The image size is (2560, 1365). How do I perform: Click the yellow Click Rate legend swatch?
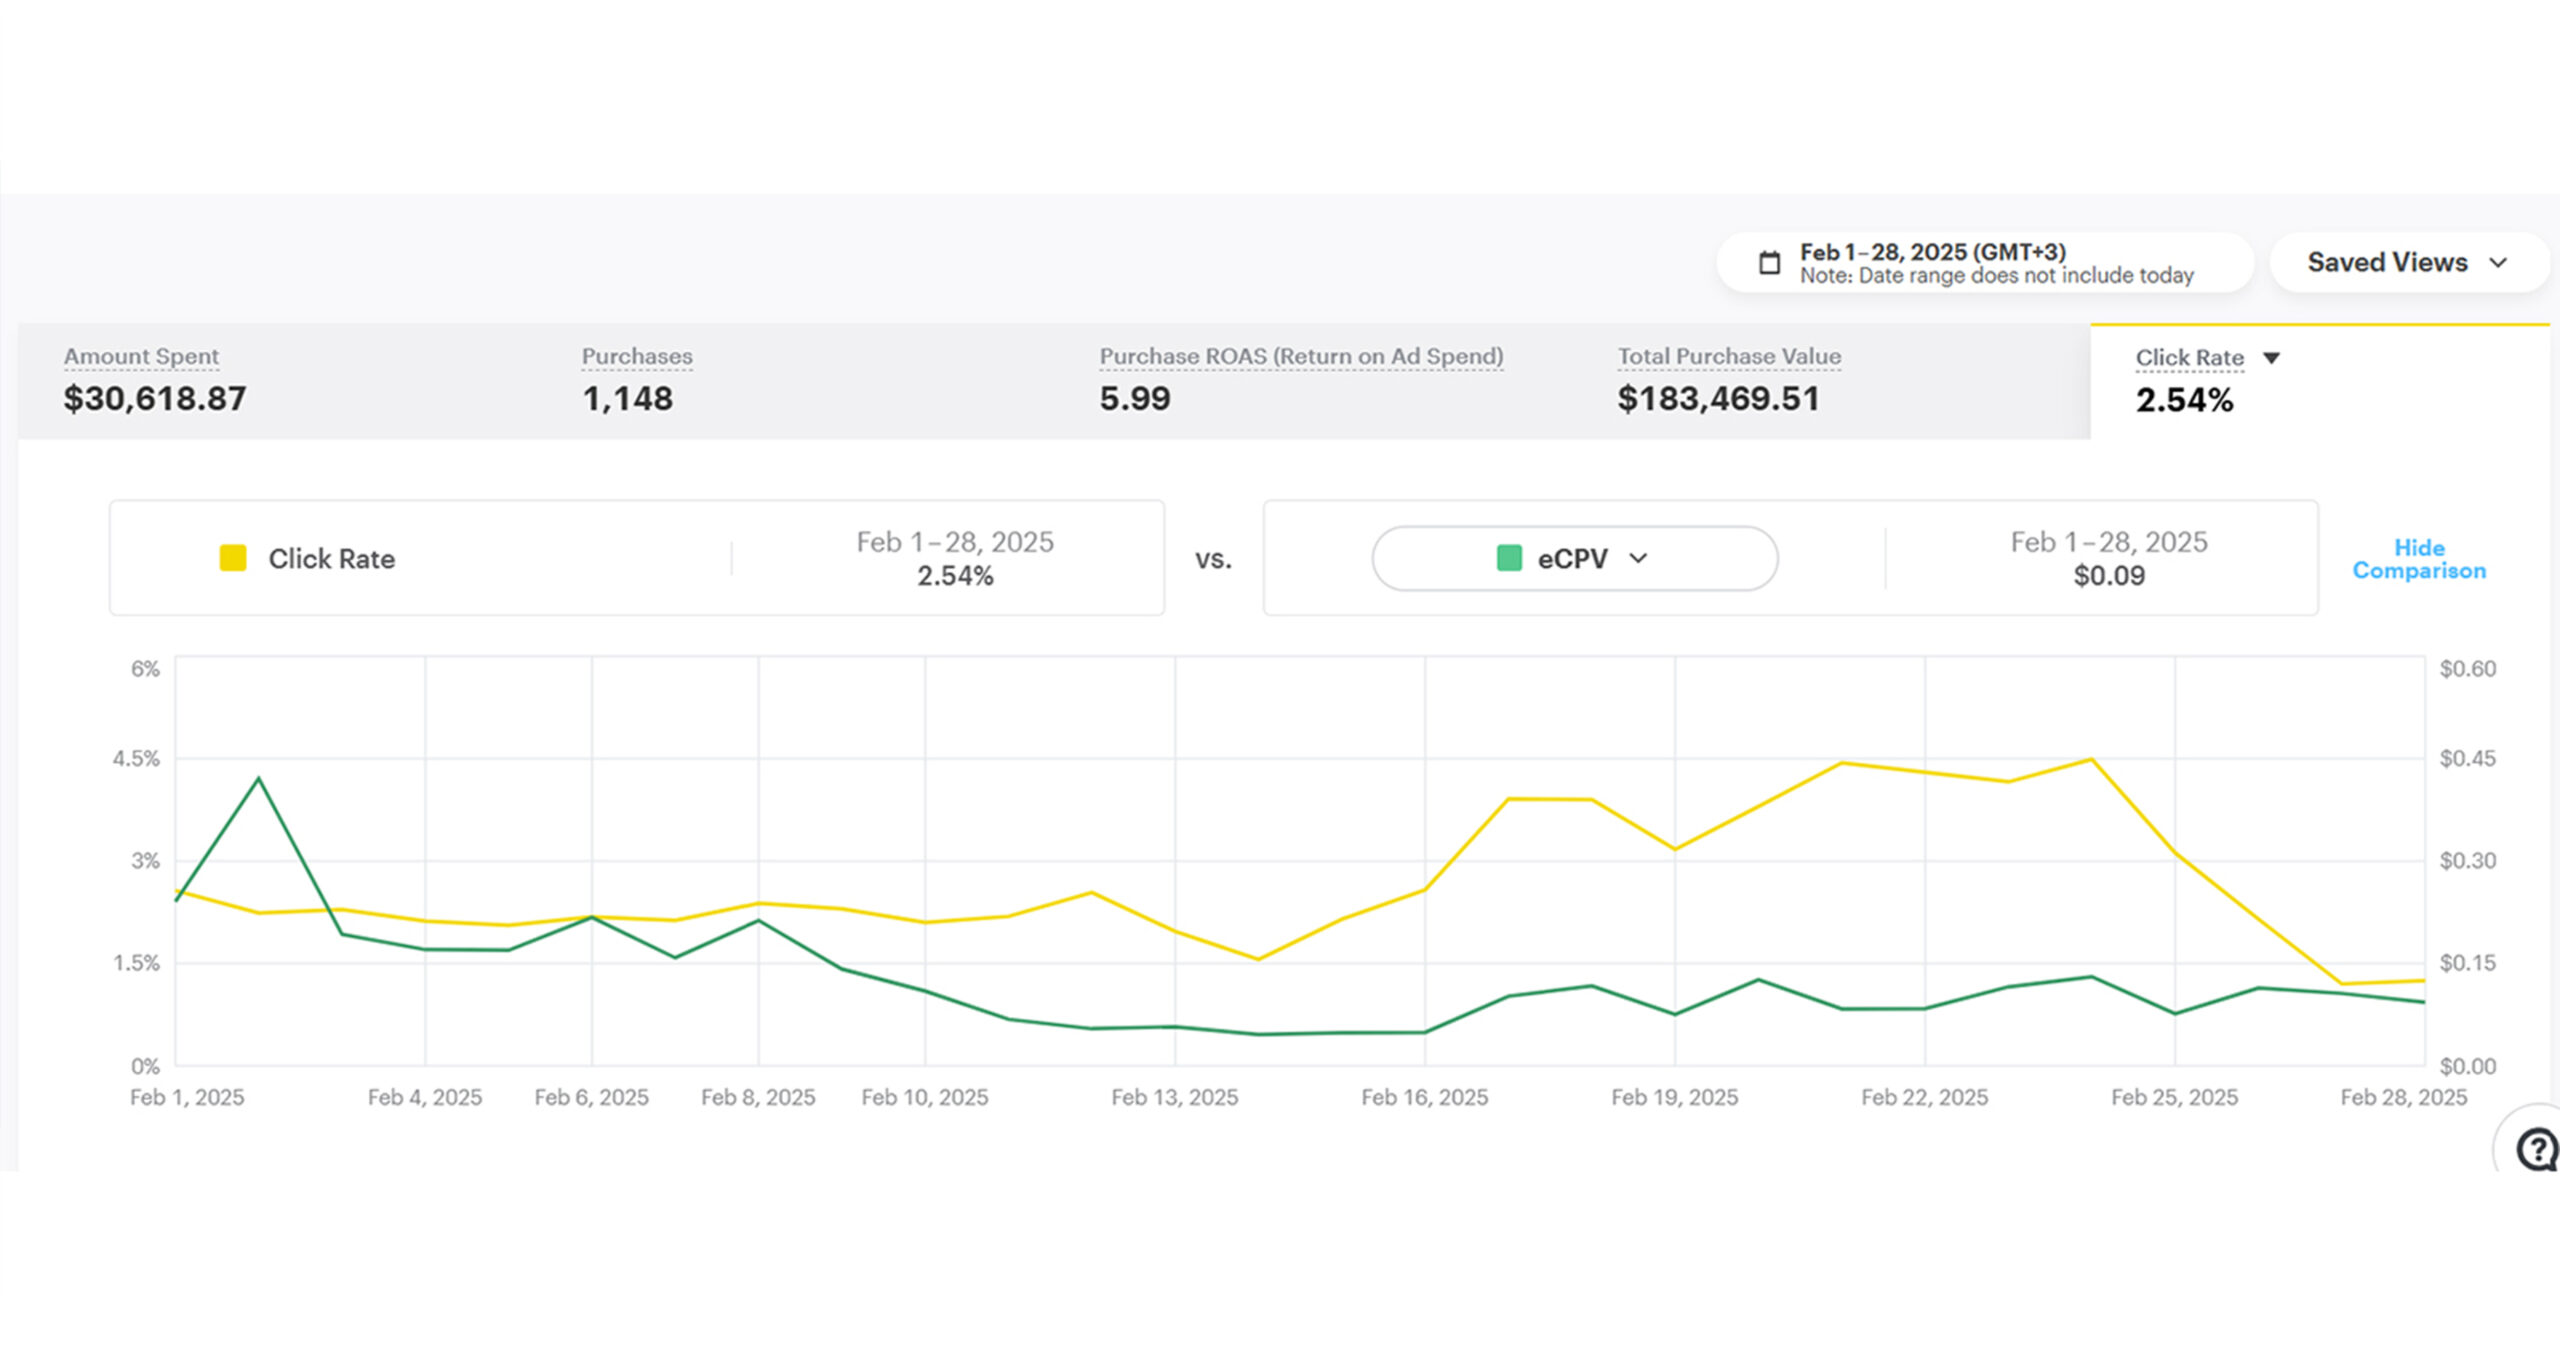point(233,558)
